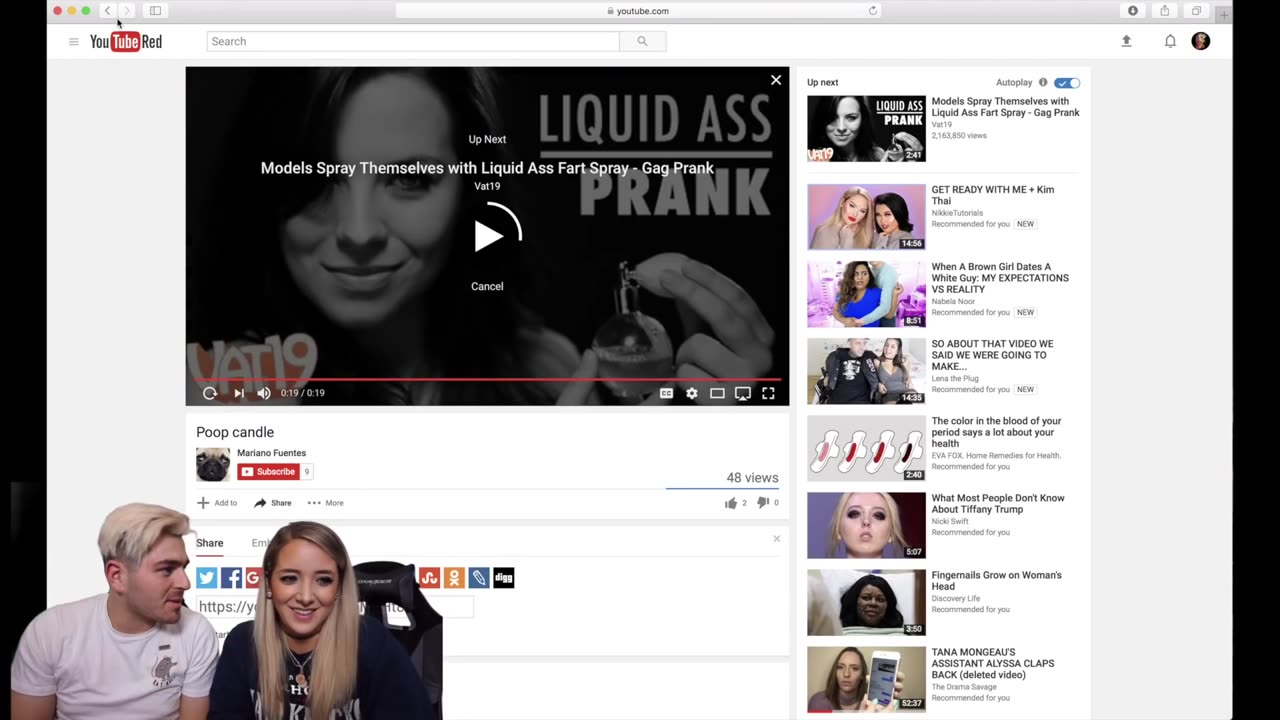Open the Lena the Plug video thumbnail
This screenshot has width=1280, height=720.
click(866, 371)
